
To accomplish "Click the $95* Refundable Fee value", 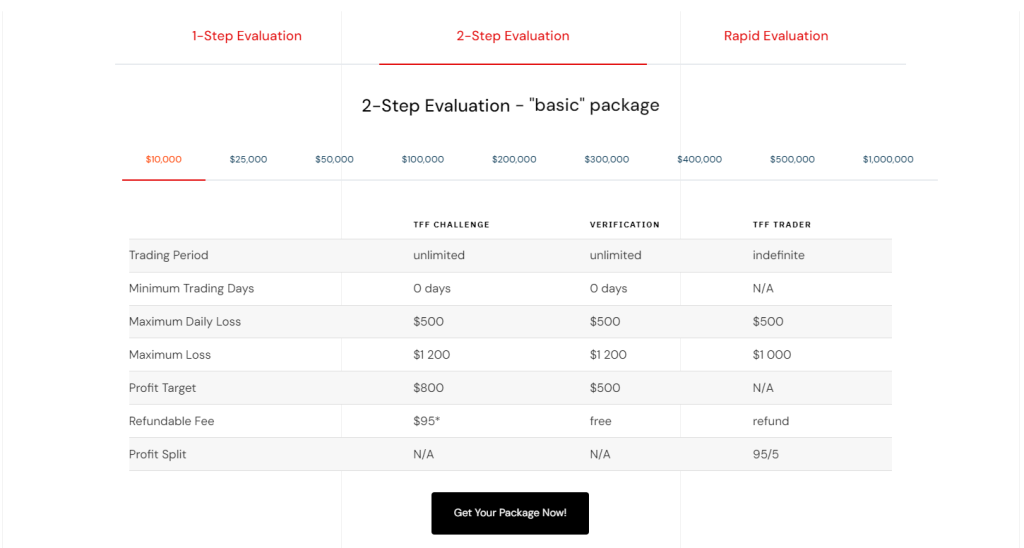I will 426,421.
